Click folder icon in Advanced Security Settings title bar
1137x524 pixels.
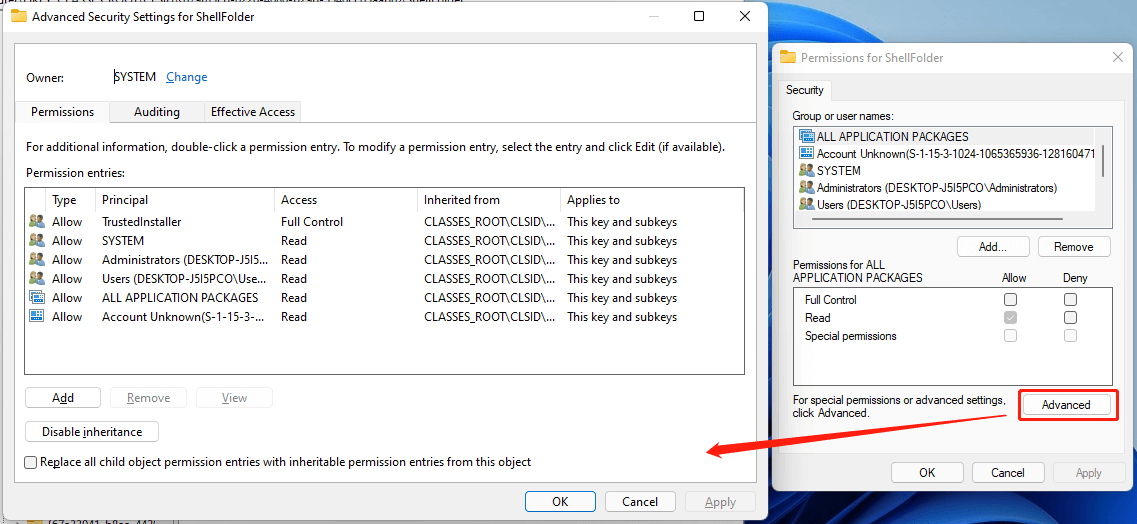[x=19, y=16]
